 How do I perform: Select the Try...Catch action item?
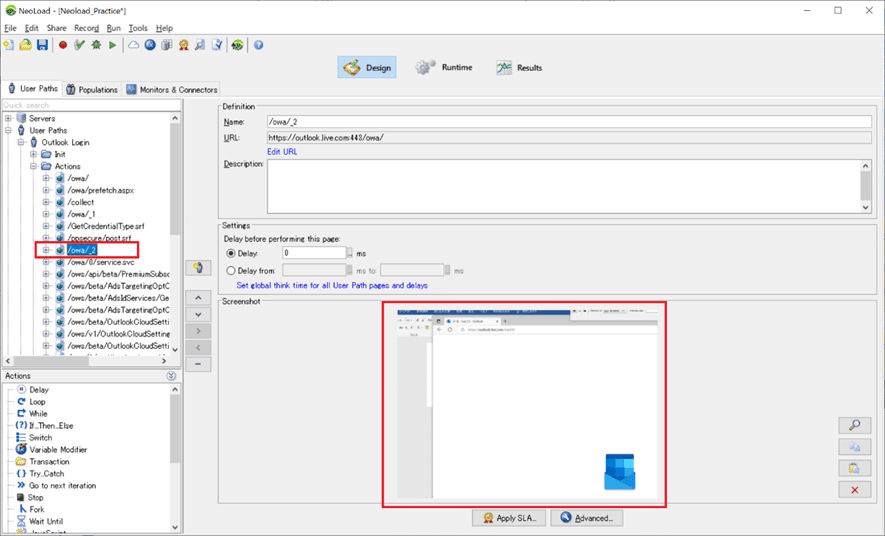click(46, 474)
